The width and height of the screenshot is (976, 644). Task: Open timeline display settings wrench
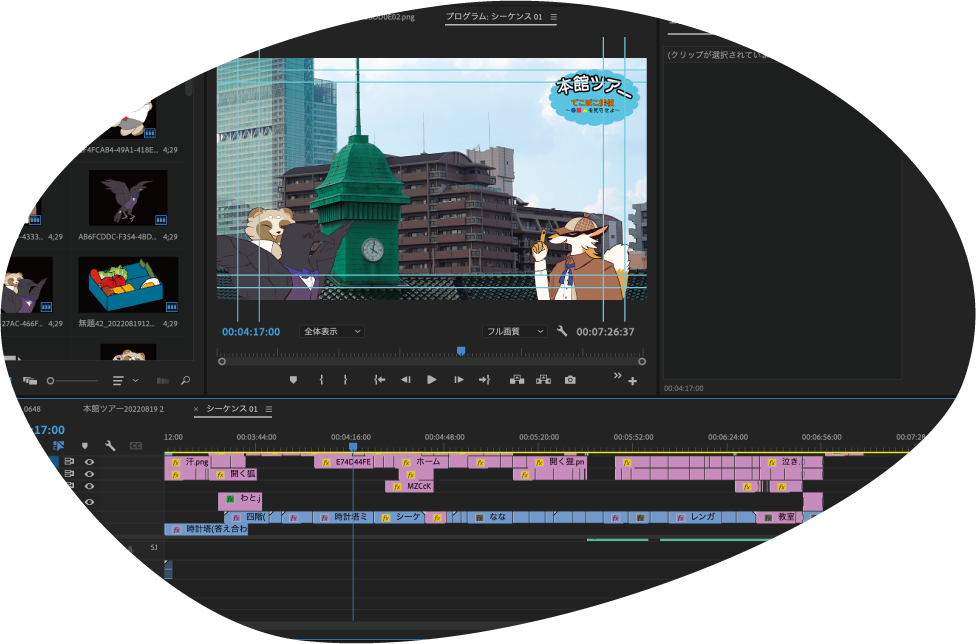tap(110, 446)
